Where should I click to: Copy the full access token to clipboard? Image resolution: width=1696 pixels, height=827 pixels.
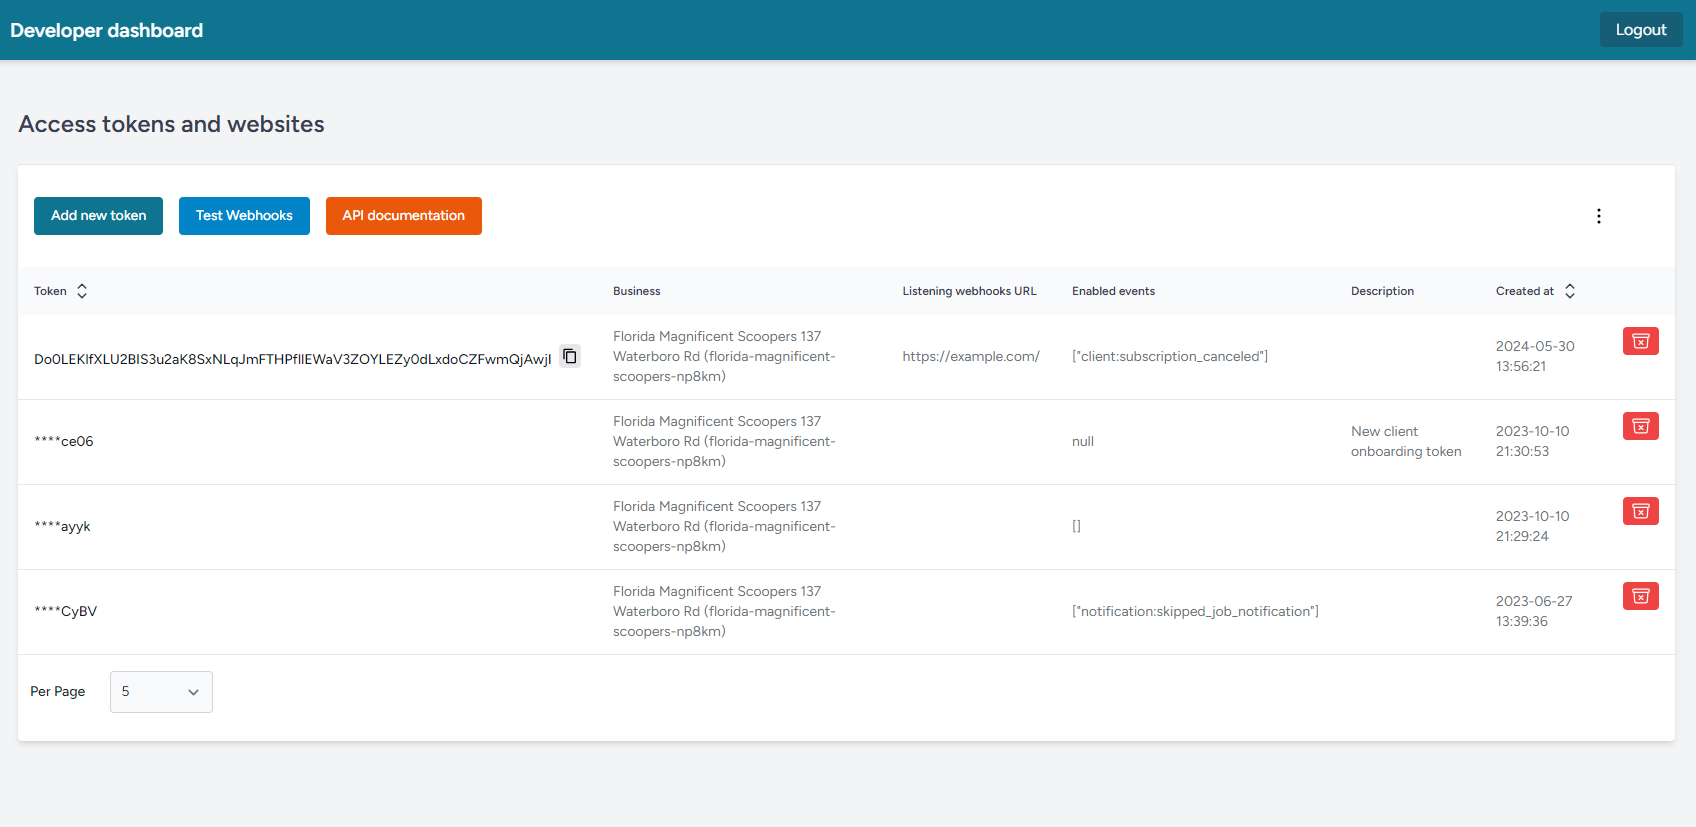(570, 356)
